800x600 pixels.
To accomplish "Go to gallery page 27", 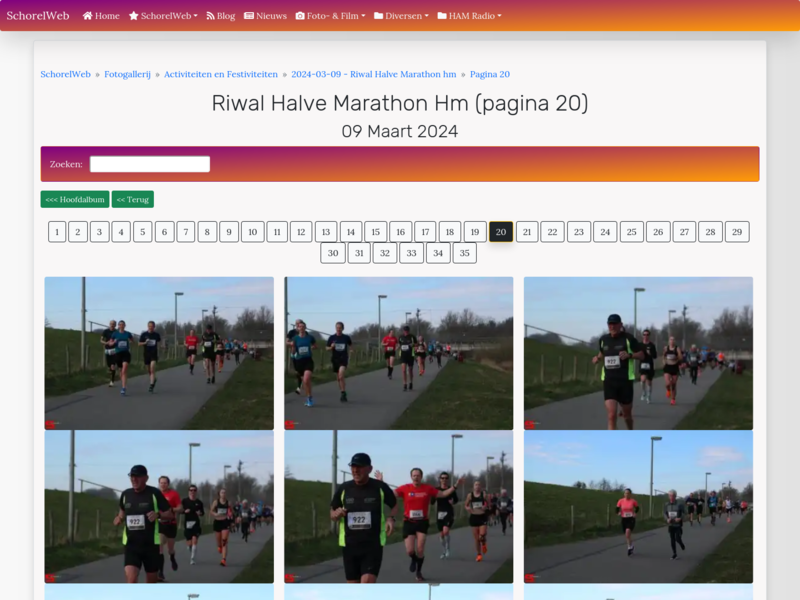I will pyautogui.click(x=684, y=232).
